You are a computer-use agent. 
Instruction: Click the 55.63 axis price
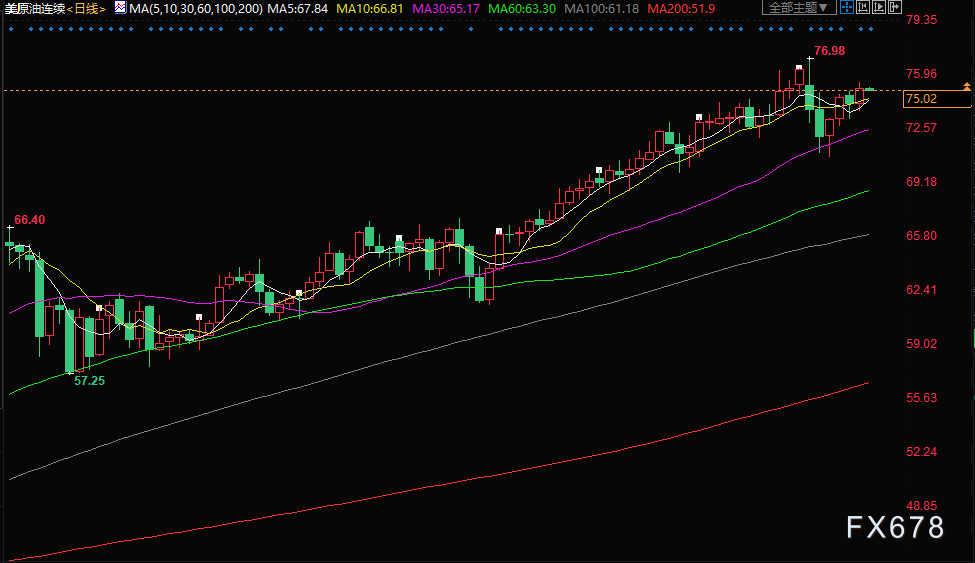(x=922, y=398)
